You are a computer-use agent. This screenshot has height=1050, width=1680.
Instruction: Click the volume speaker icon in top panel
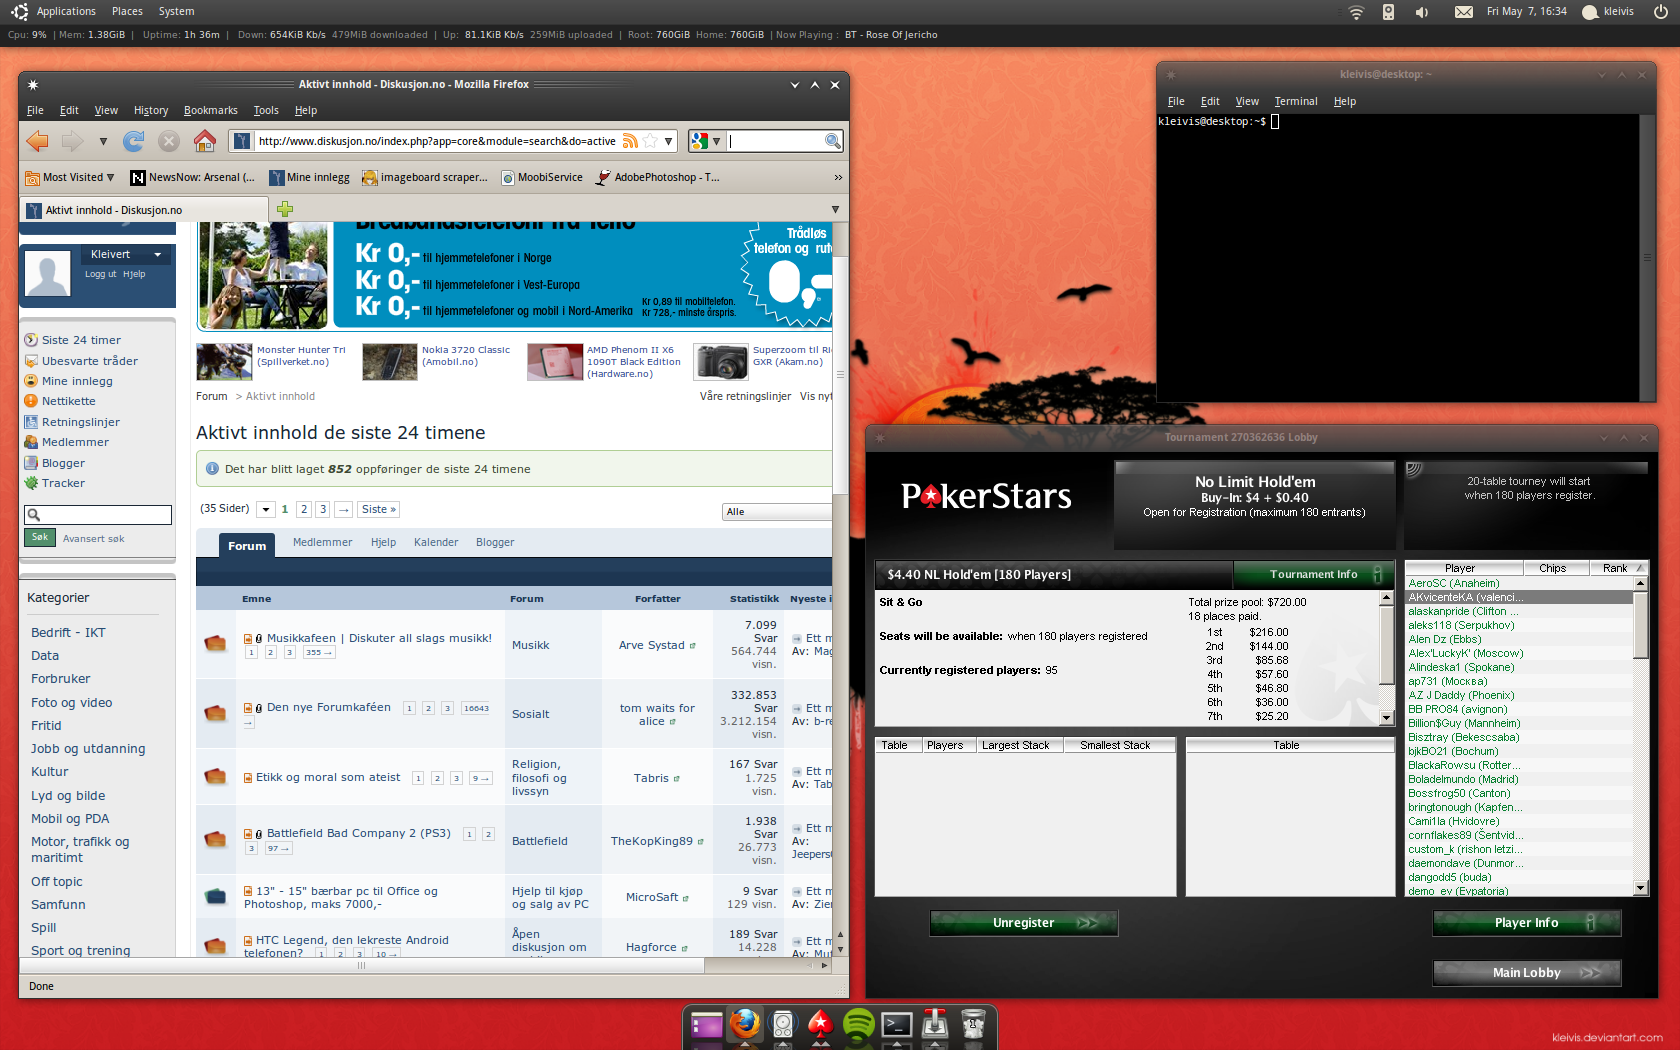1421,12
